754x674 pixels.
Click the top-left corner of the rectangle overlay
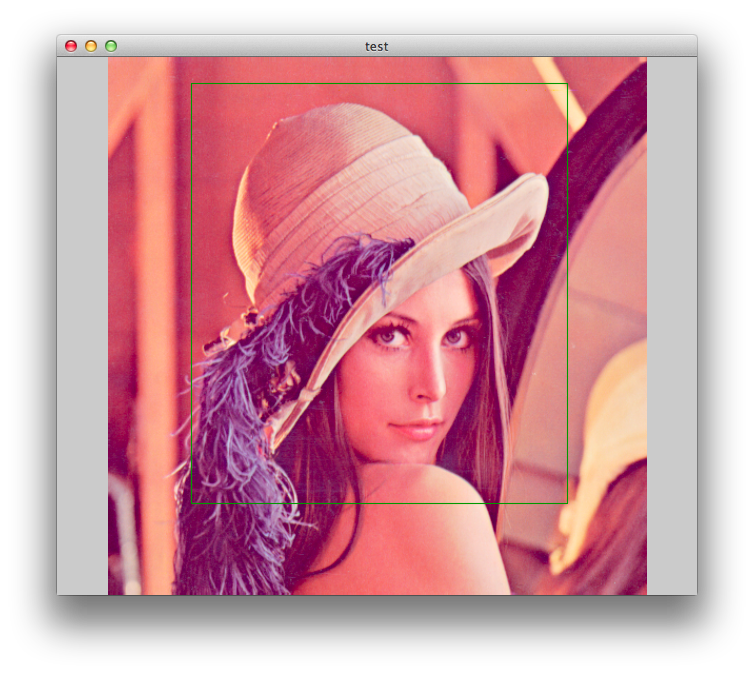[x=192, y=84]
